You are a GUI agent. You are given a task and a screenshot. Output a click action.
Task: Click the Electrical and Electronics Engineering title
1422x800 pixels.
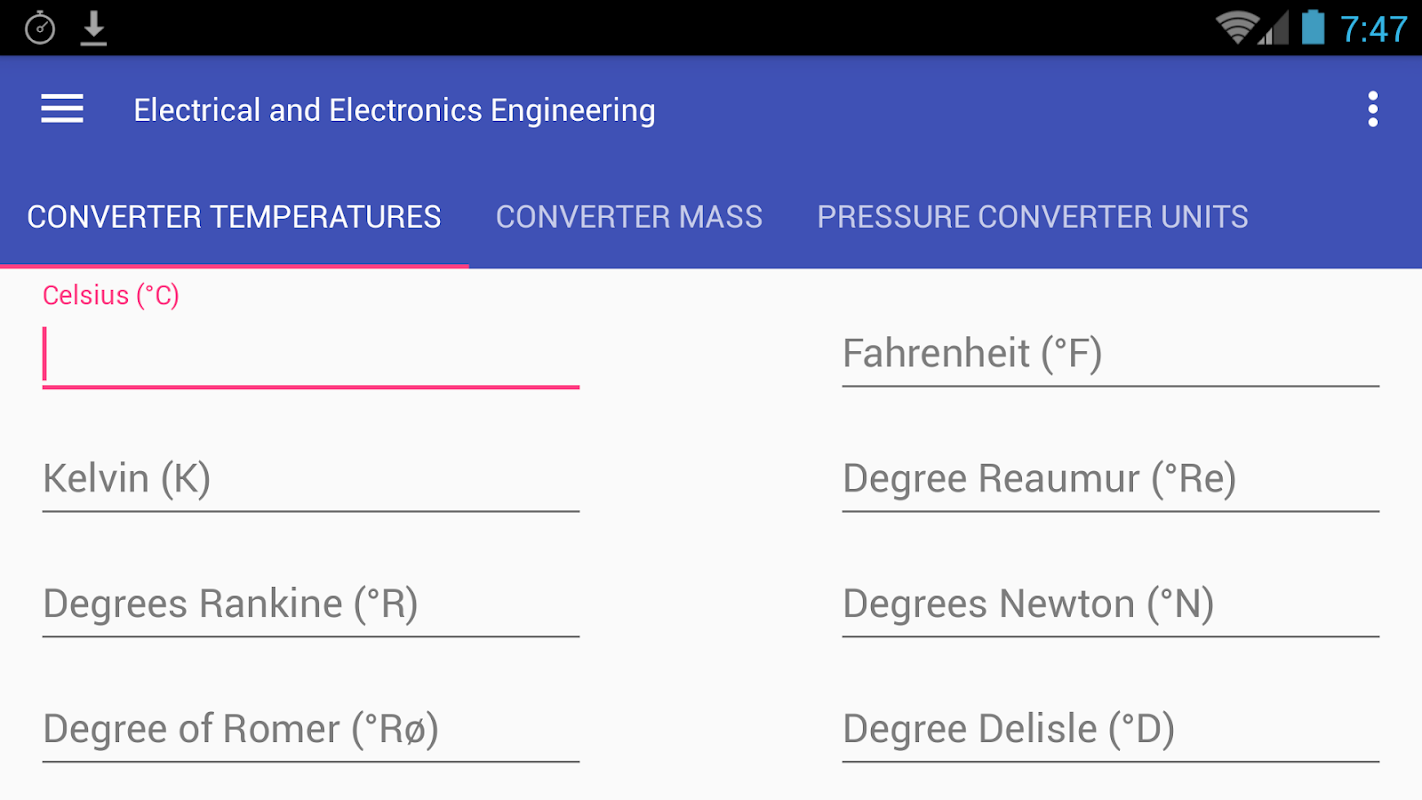[394, 110]
